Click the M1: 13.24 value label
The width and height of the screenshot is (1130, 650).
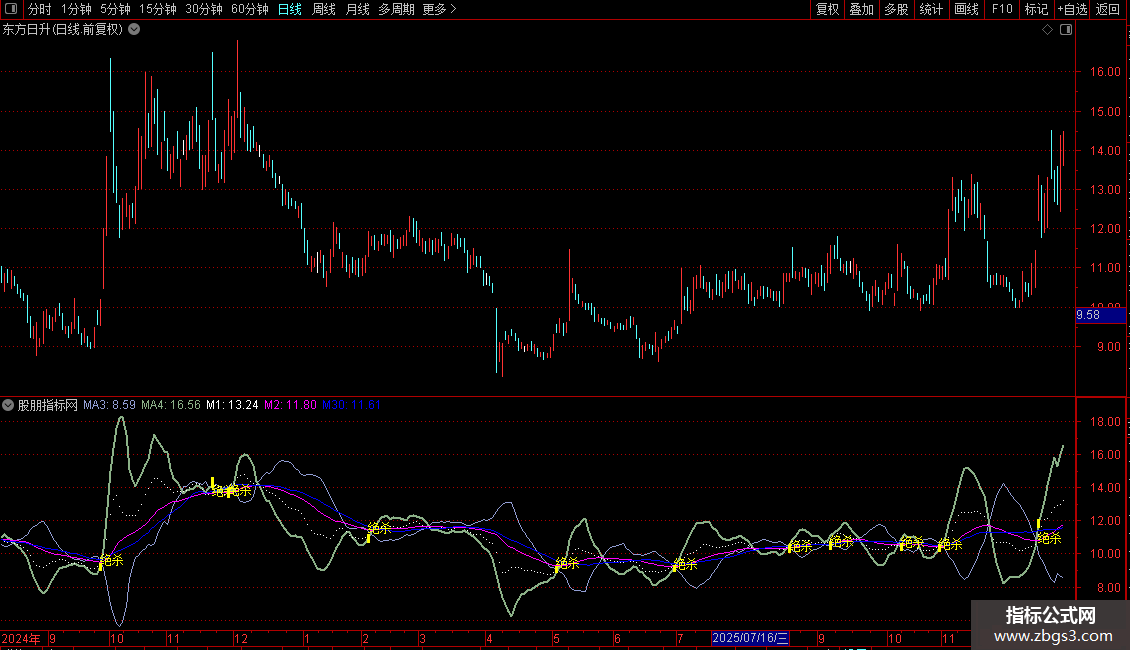232,405
